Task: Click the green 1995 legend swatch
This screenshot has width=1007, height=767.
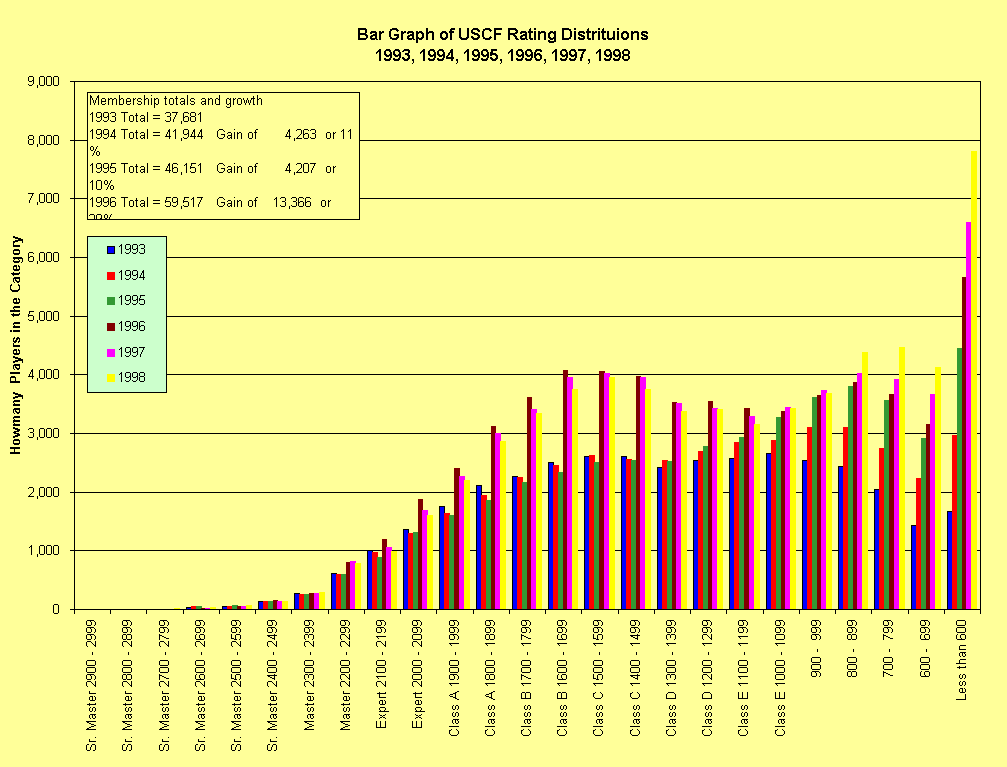Action: pos(111,300)
